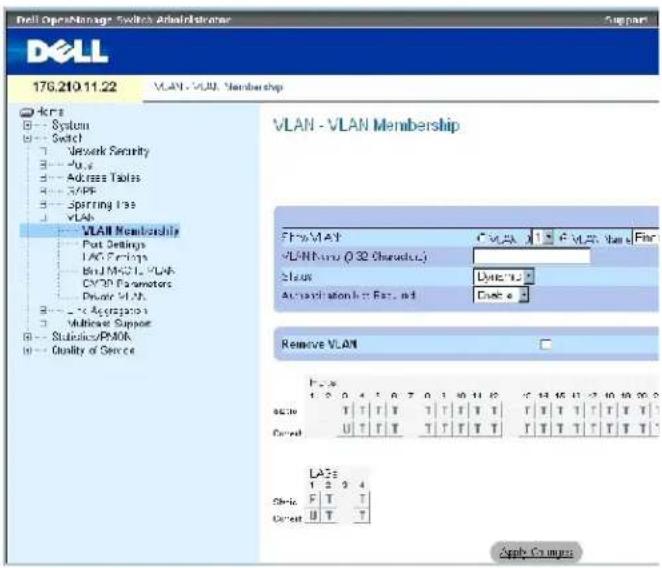Image resolution: width=662 pixels, height=568 pixels.
Task: Expand the Link Aggregation node
Action: click(43, 310)
